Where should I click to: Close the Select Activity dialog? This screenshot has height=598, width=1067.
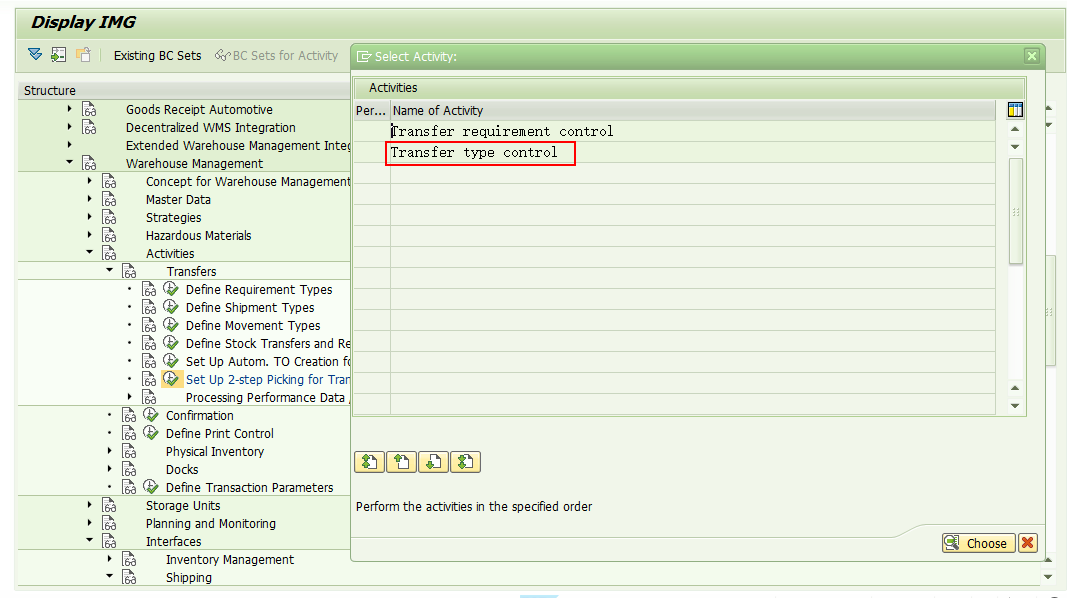pos(1032,56)
